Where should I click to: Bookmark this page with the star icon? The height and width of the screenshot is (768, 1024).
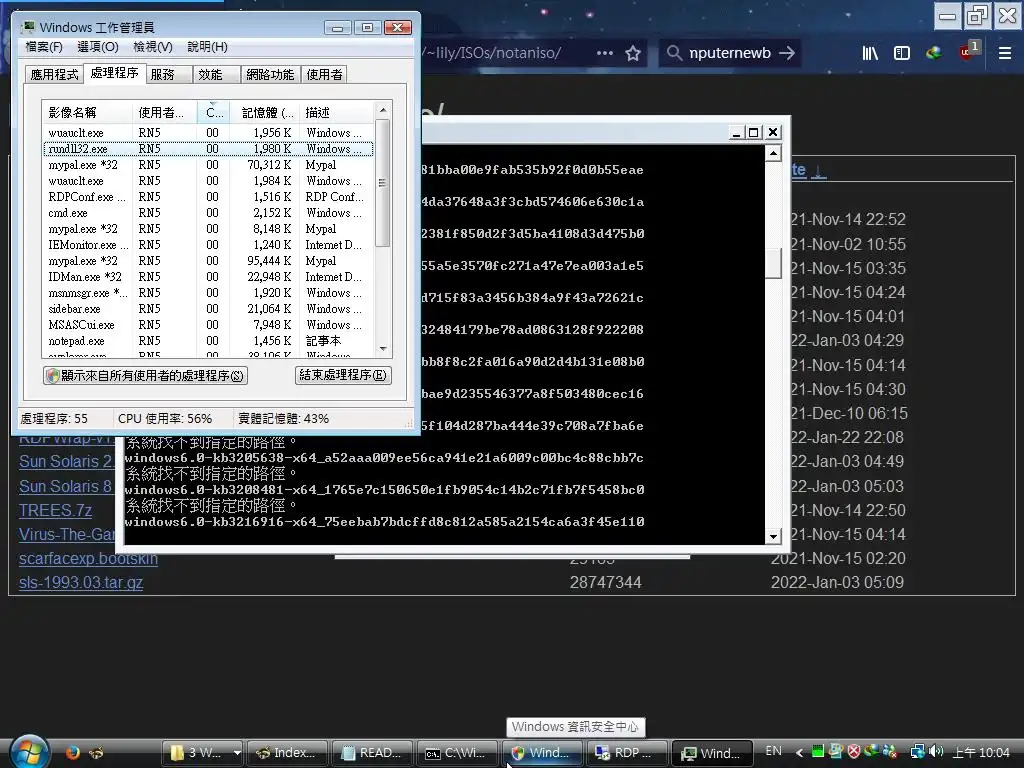tap(633, 53)
